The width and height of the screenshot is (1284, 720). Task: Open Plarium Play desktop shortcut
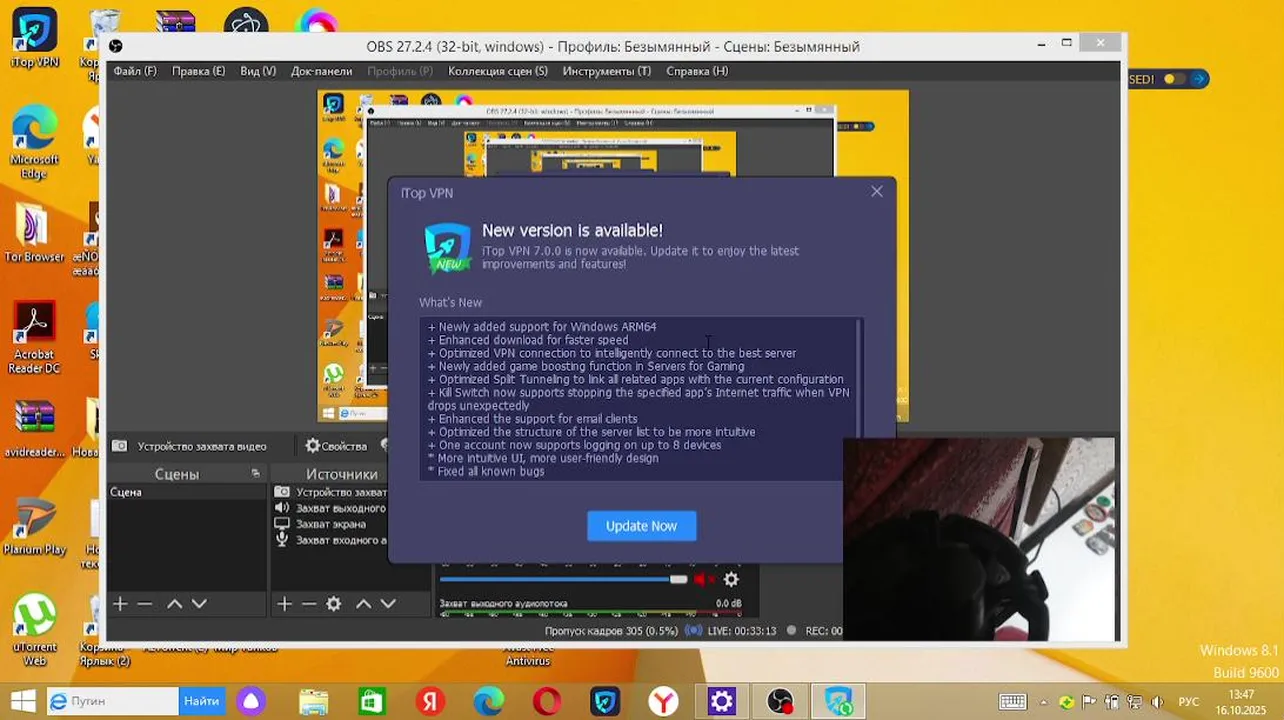[34, 526]
